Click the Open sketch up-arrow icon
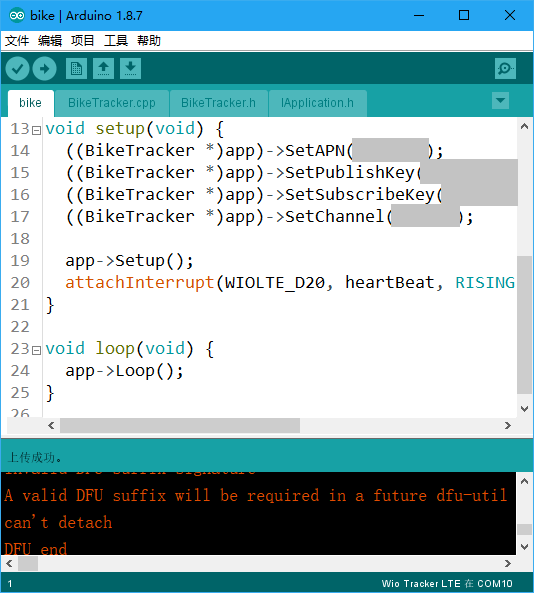Screen dimensions: 534x593 104,69
